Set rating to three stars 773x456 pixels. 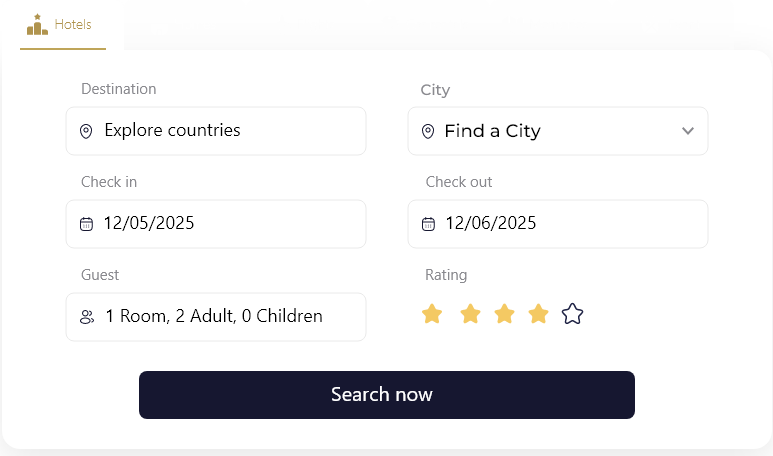pos(504,315)
